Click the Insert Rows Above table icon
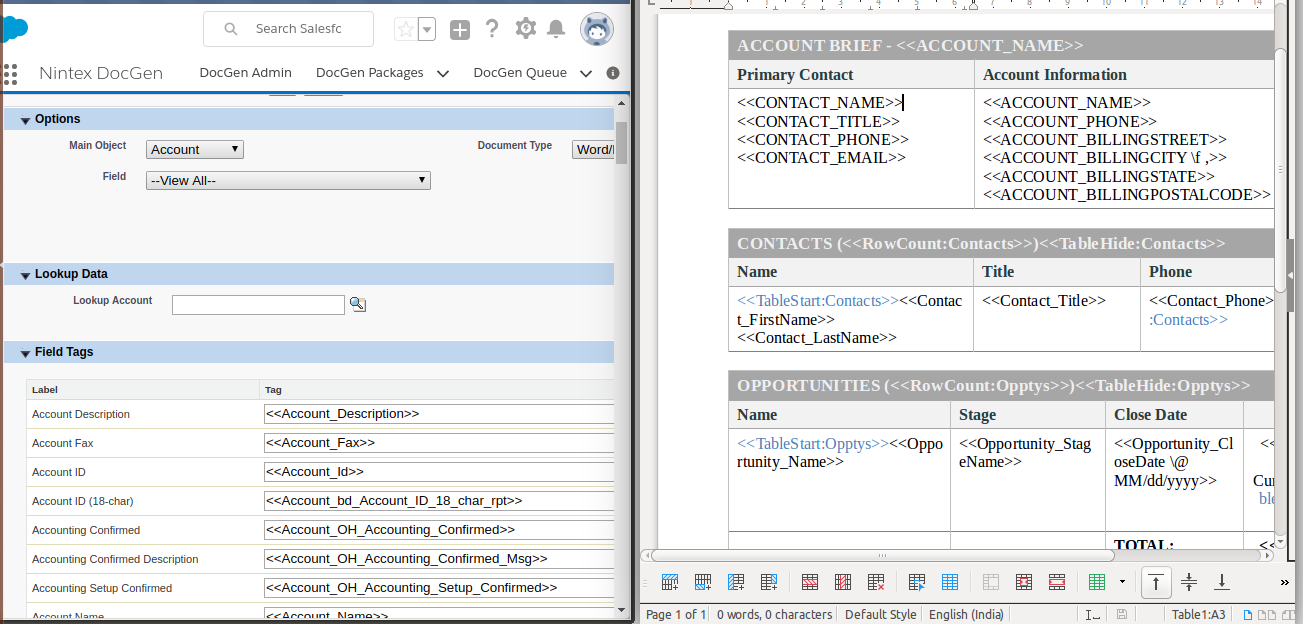The width and height of the screenshot is (1303, 624). tap(670, 581)
